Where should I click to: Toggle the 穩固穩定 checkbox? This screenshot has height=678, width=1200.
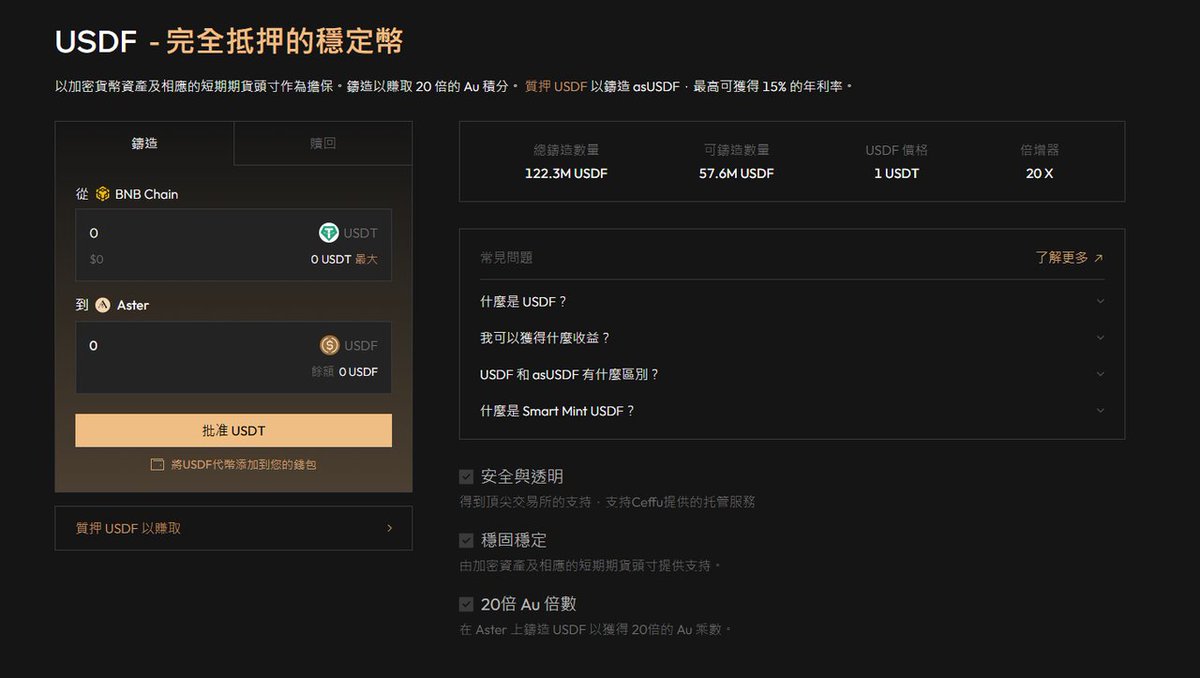(466, 540)
